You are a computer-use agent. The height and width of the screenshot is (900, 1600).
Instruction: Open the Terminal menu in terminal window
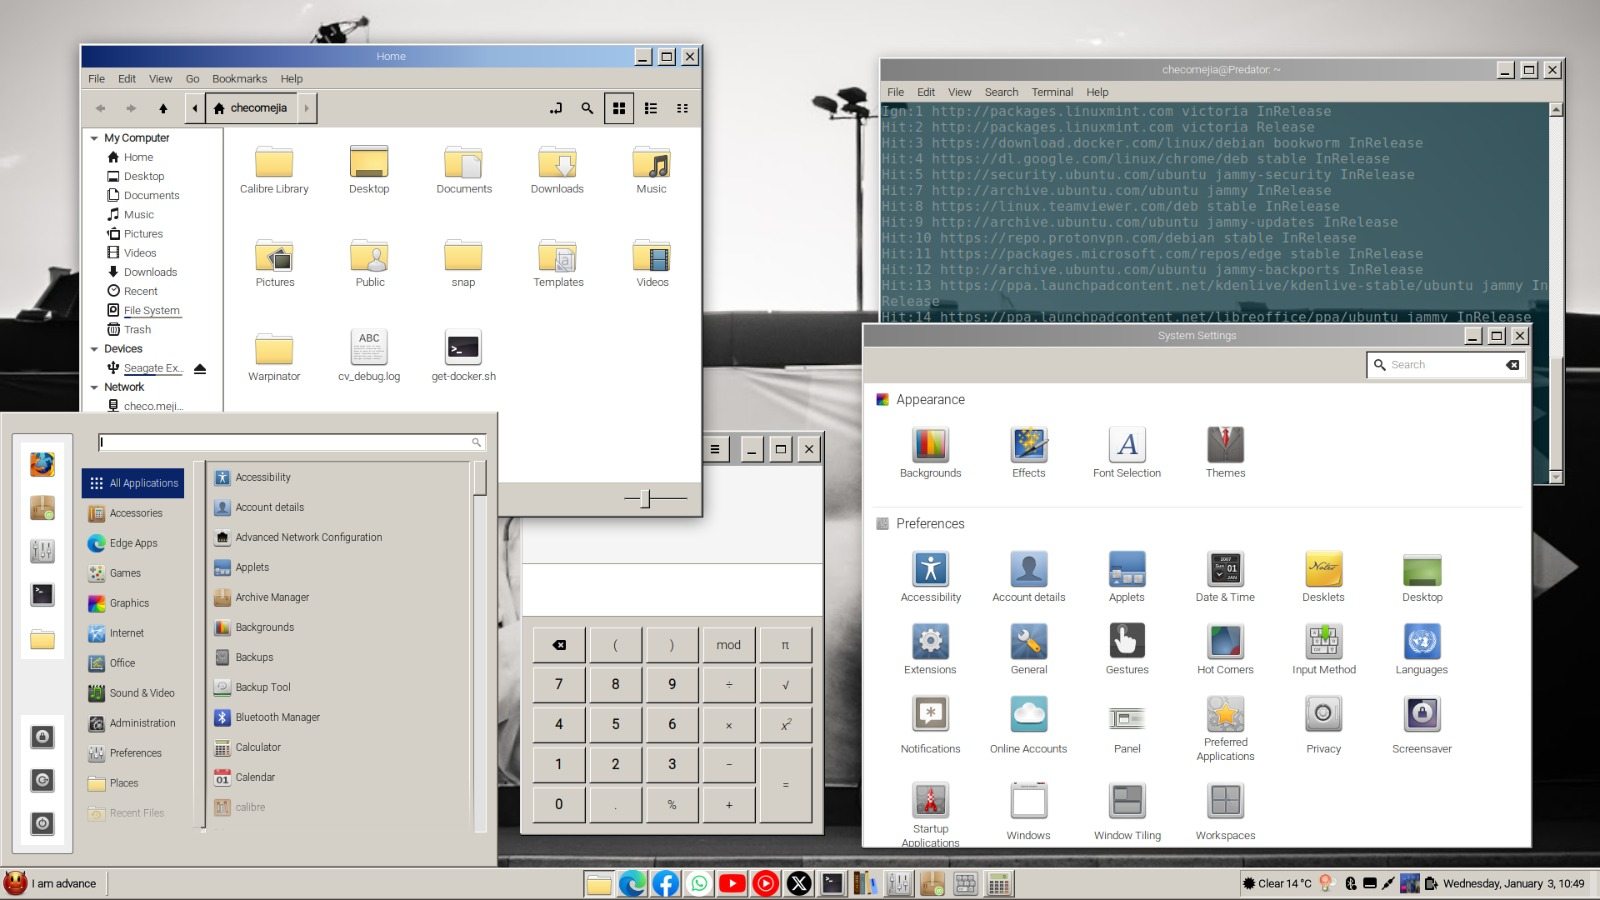point(1052,92)
